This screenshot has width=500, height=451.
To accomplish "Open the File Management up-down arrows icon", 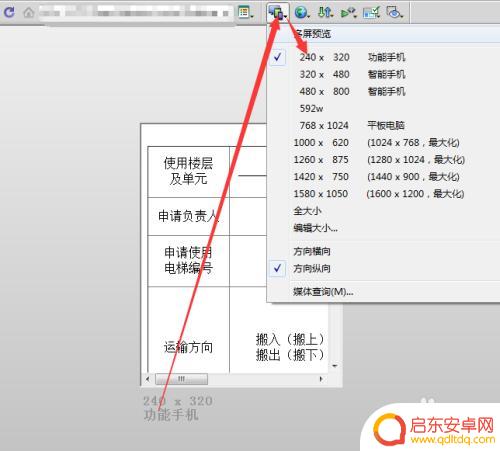I will [325, 13].
